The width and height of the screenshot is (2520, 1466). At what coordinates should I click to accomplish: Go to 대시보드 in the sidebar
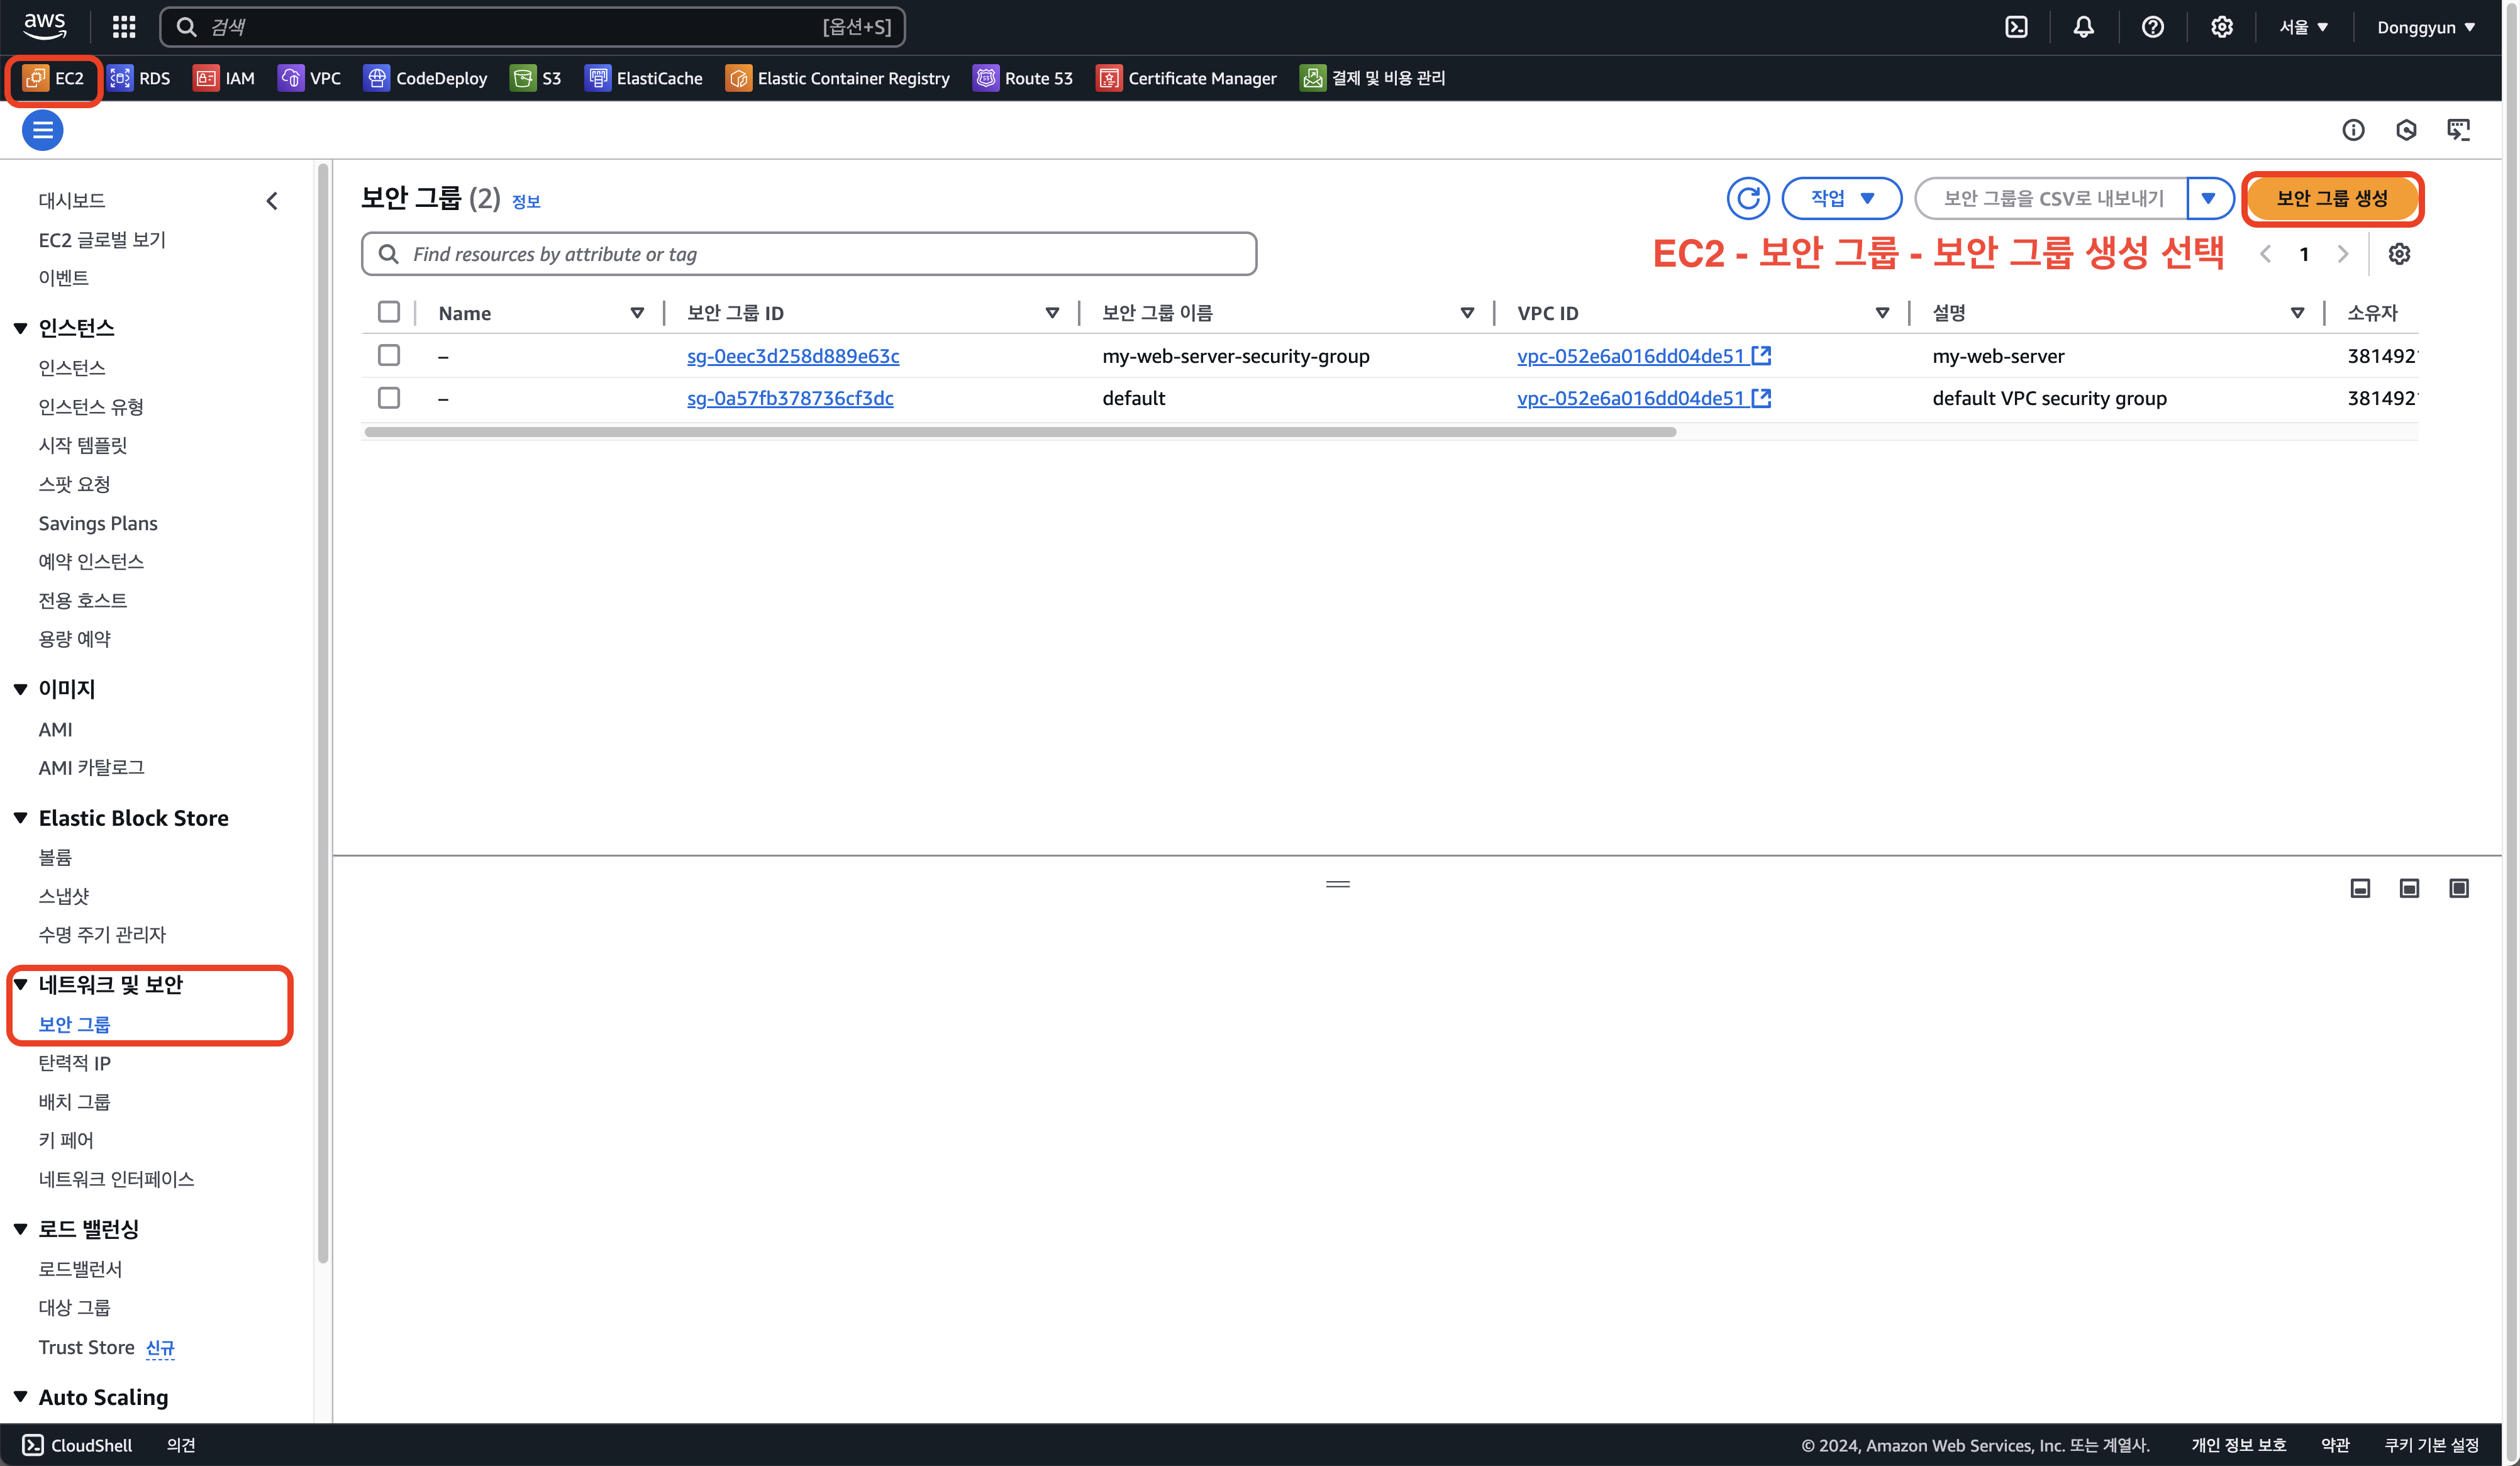[72, 200]
